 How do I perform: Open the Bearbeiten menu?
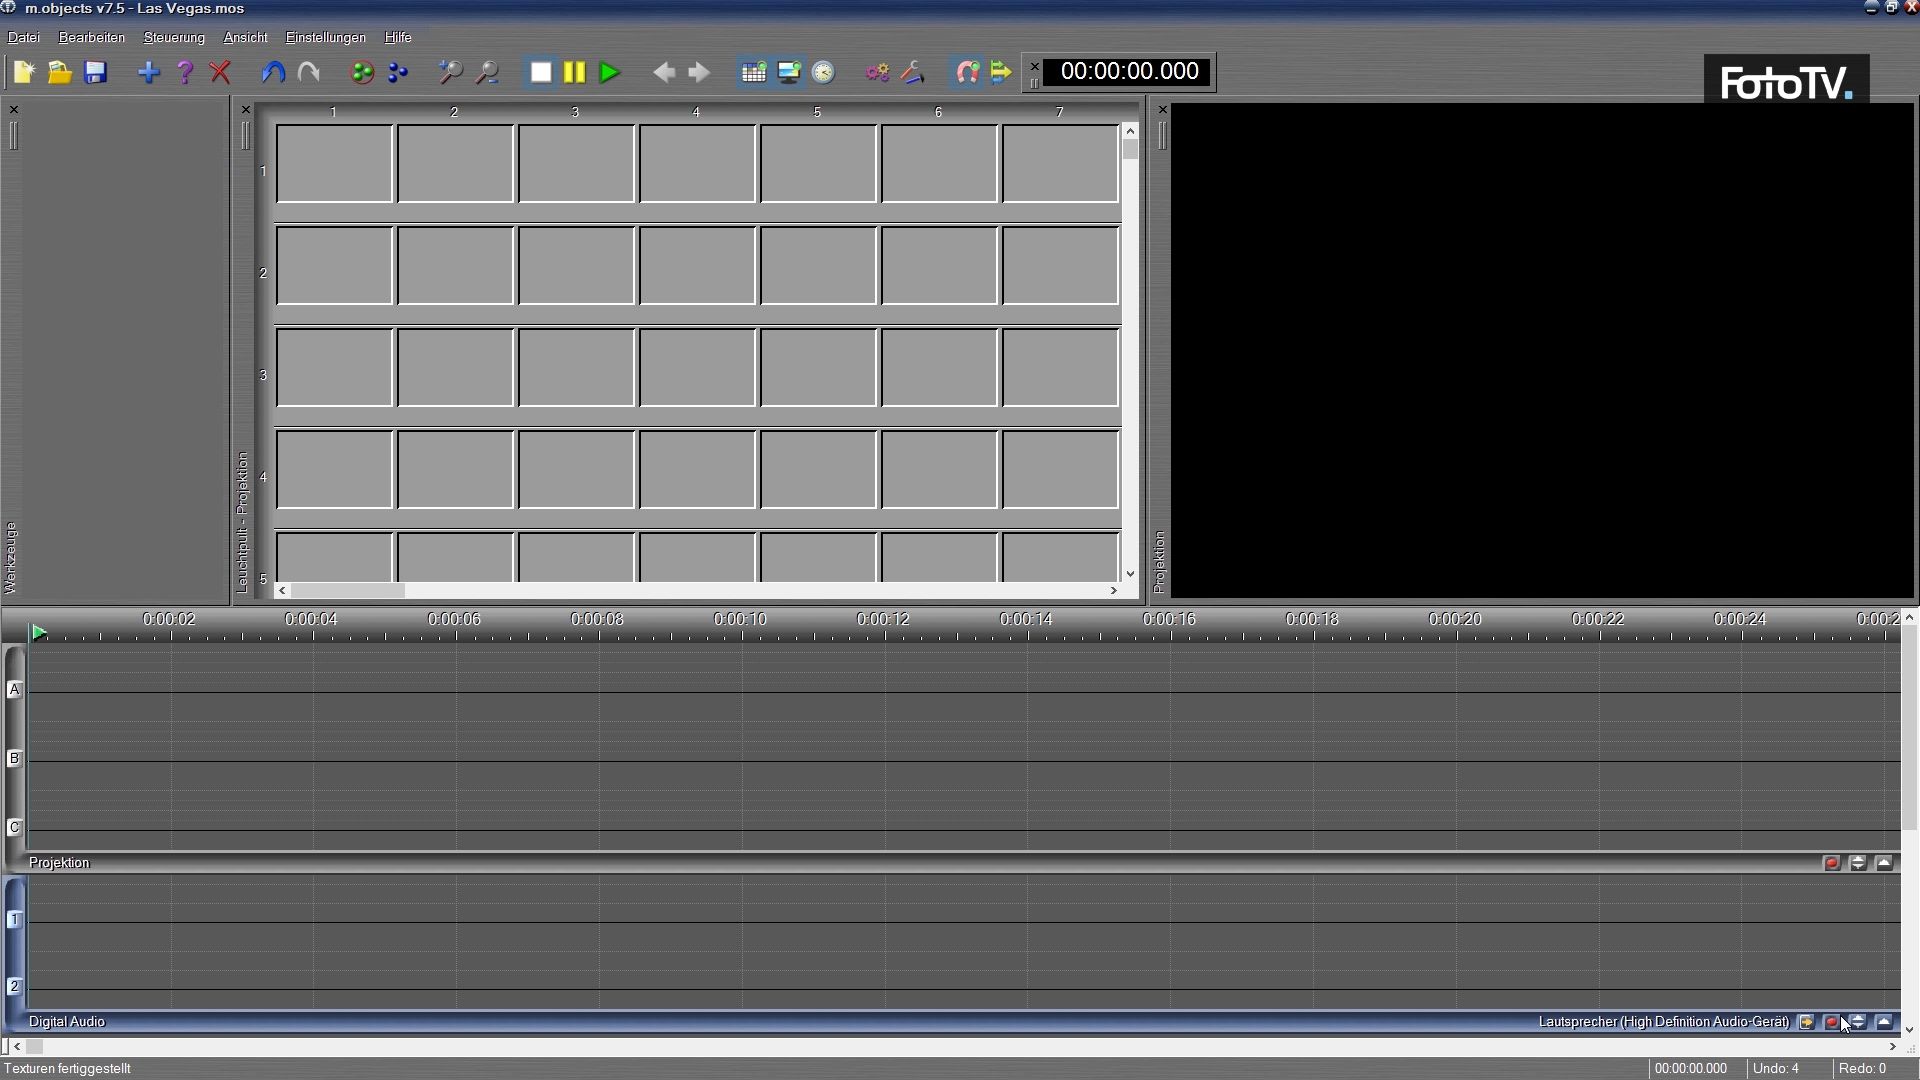coord(92,37)
